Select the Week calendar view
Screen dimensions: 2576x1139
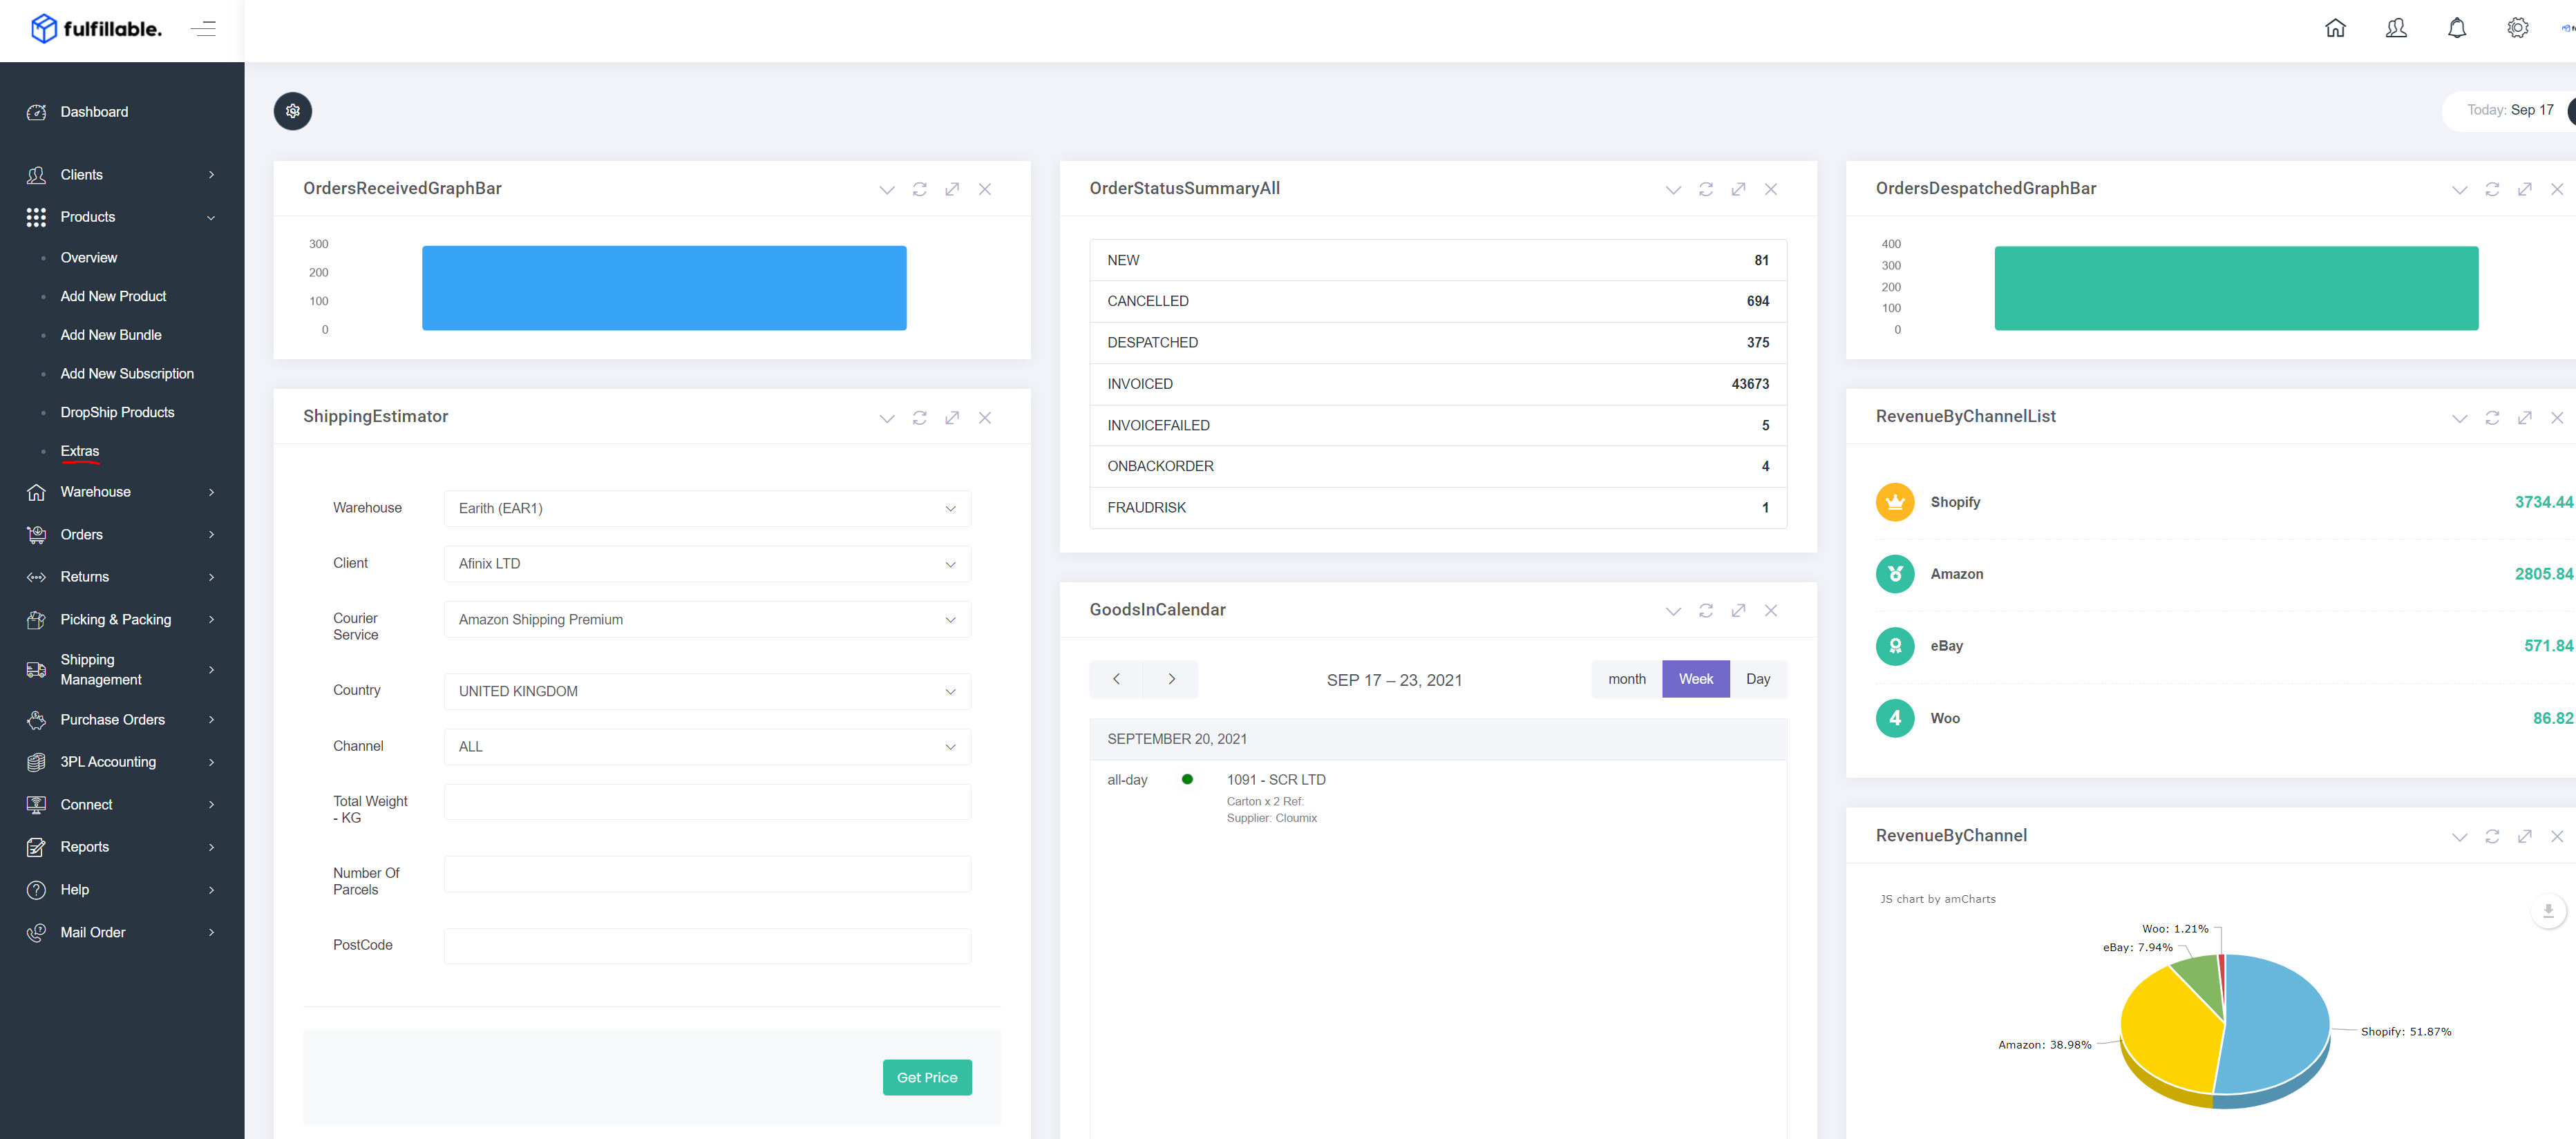point(1696,679)
